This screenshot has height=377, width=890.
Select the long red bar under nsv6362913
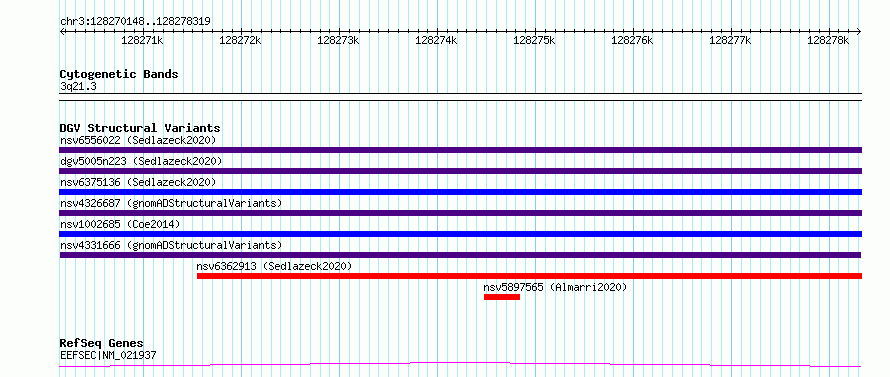[530, 276]
